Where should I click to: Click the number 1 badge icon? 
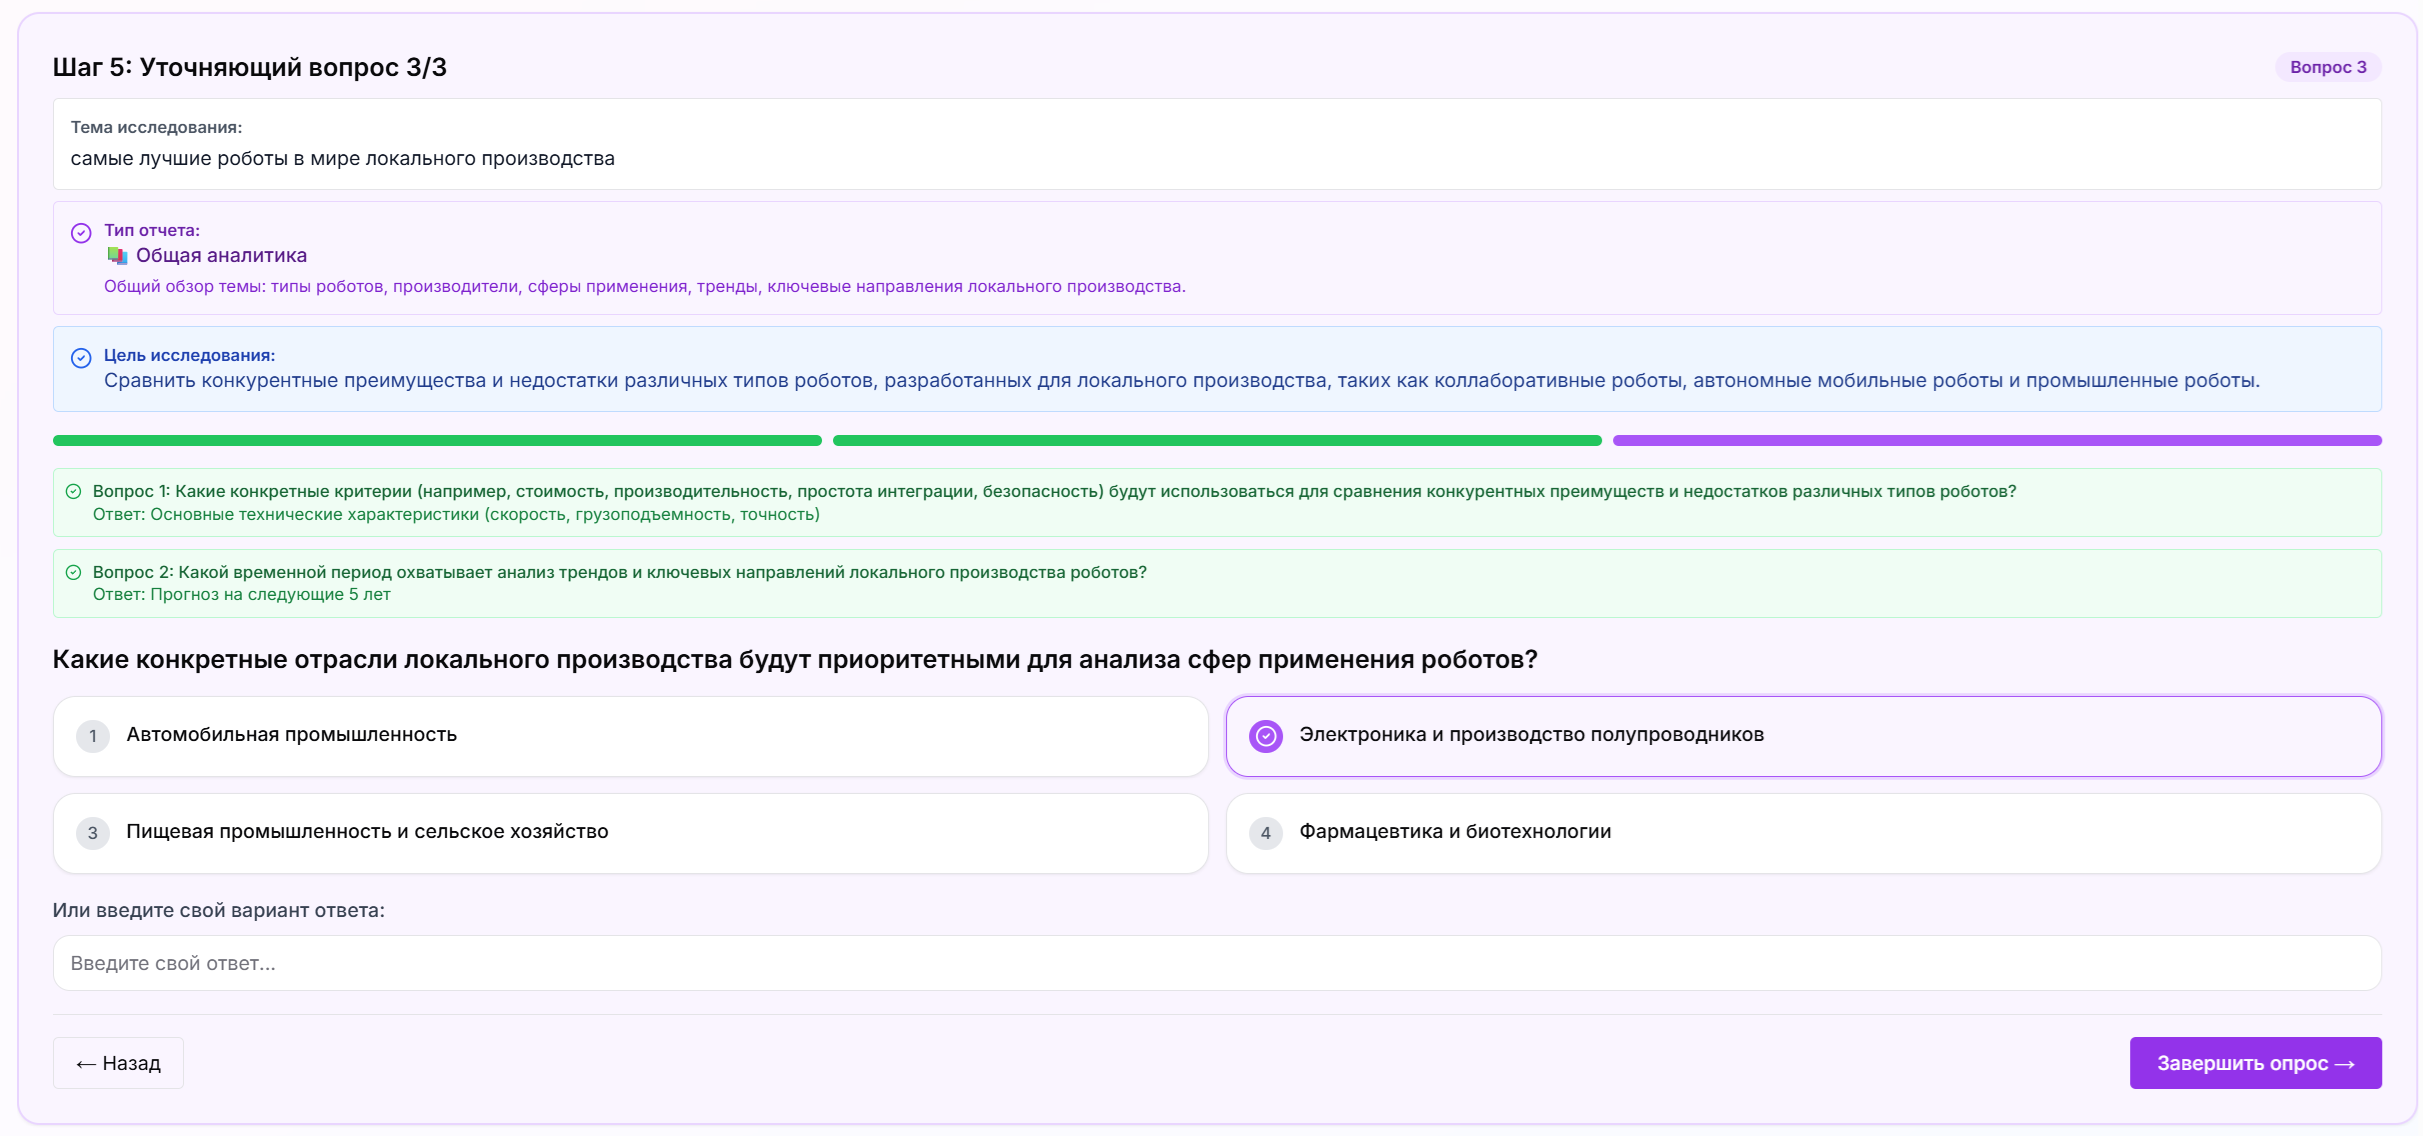tap(93, 736)
